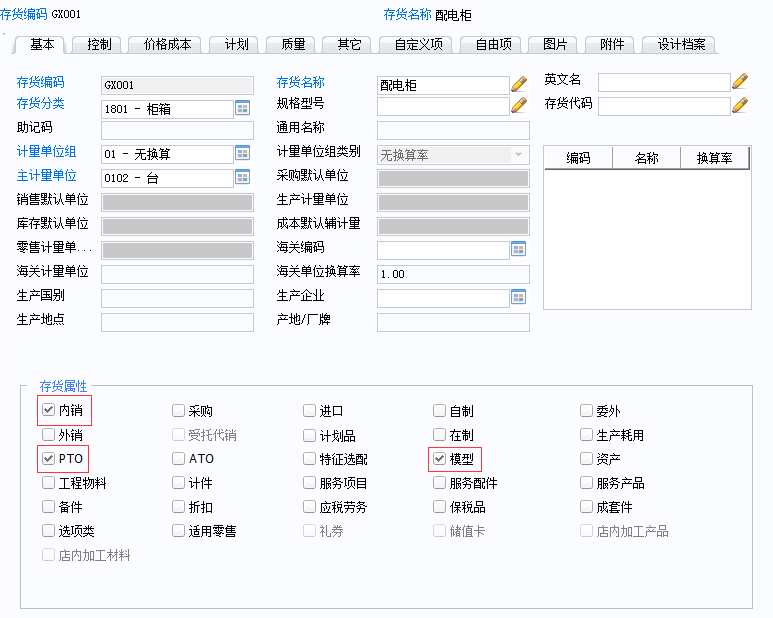Click the pencil icon beside 规格型号 field
Screen dimensions: 773x618
(519, 105)
